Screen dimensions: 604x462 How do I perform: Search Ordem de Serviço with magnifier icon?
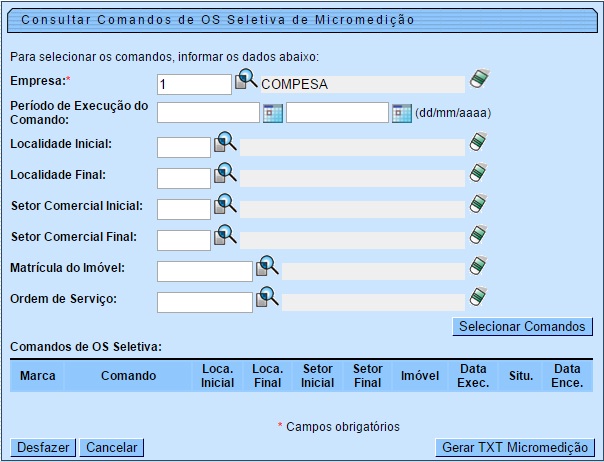click(267, 298)
